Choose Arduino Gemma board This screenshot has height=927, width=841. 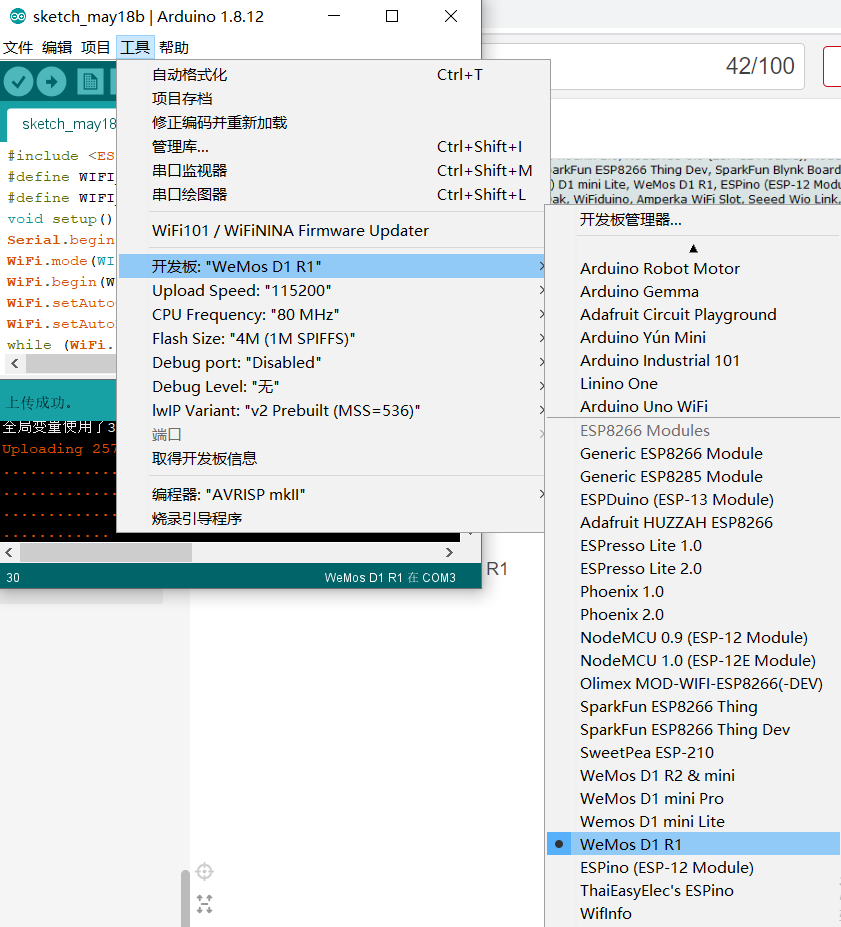coord(693,291)
